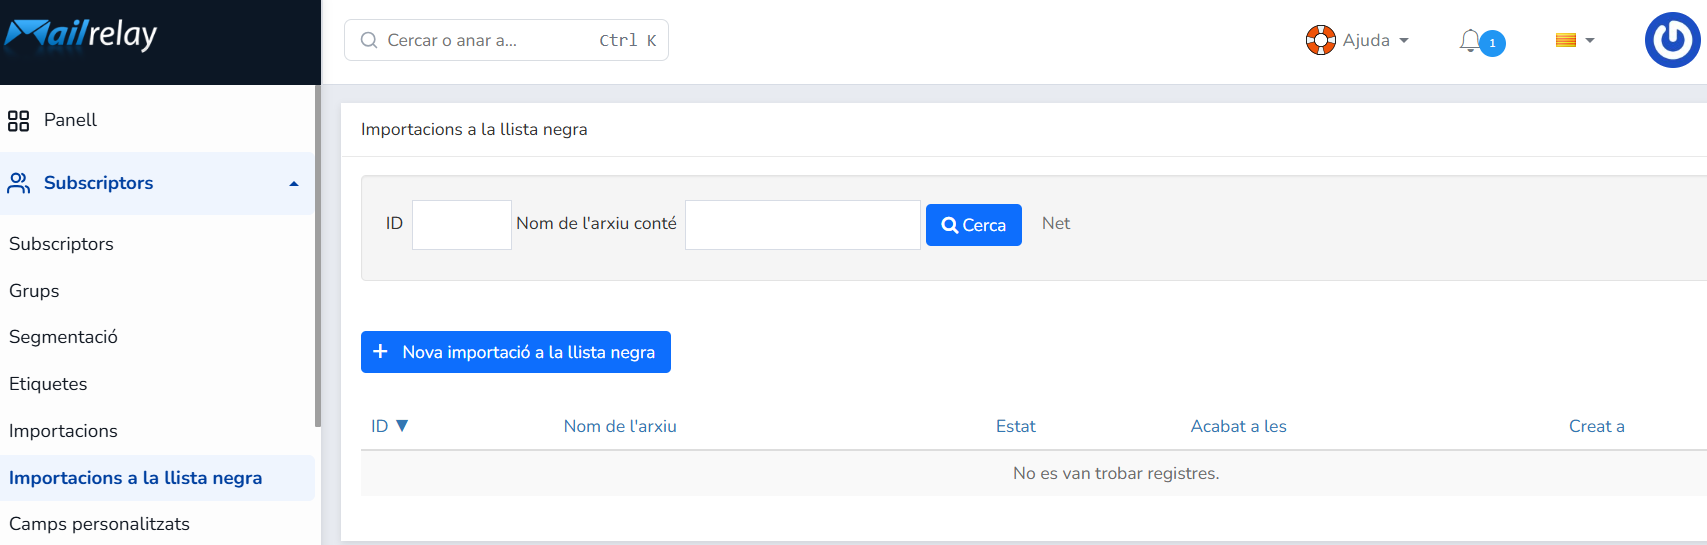Open the language dropdown arrow
This screenshot has height=545, width=1707.
[x=1590, y=41]
